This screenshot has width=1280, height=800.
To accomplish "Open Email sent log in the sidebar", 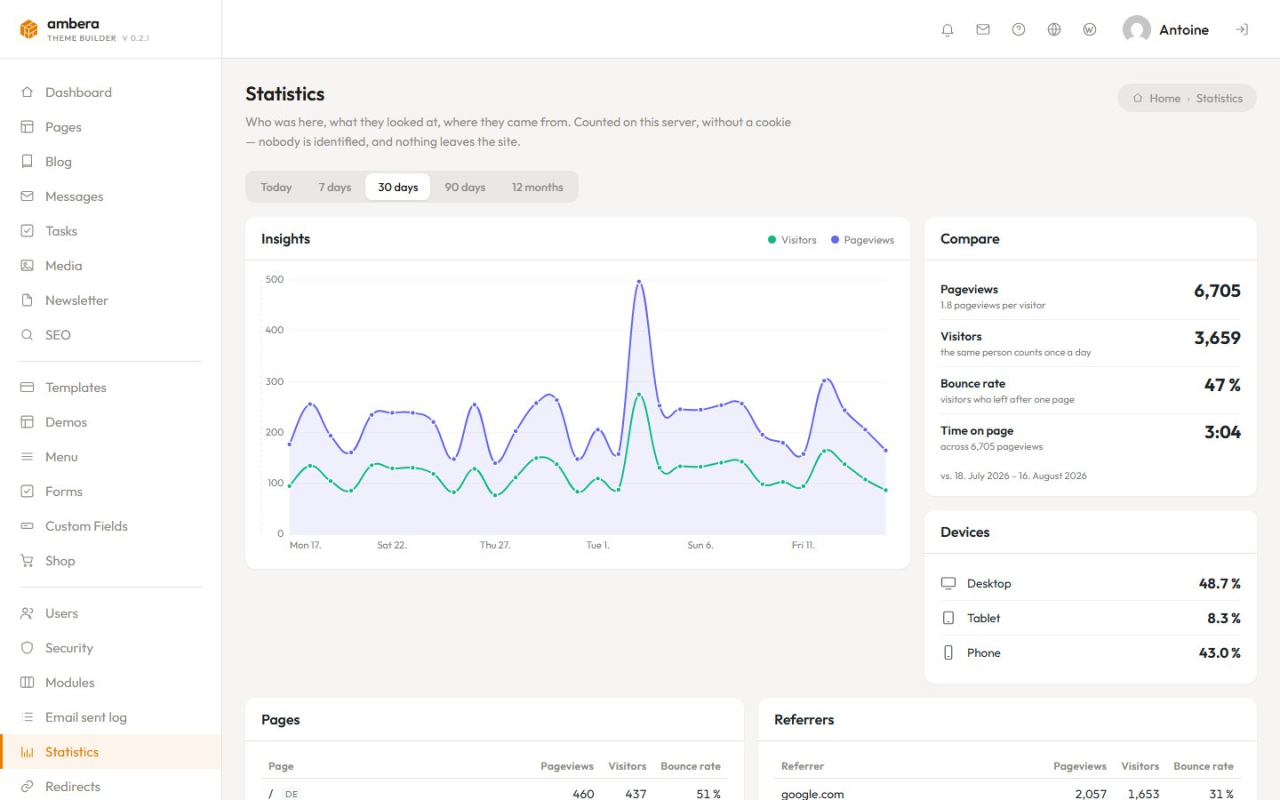I will (110, 717).
